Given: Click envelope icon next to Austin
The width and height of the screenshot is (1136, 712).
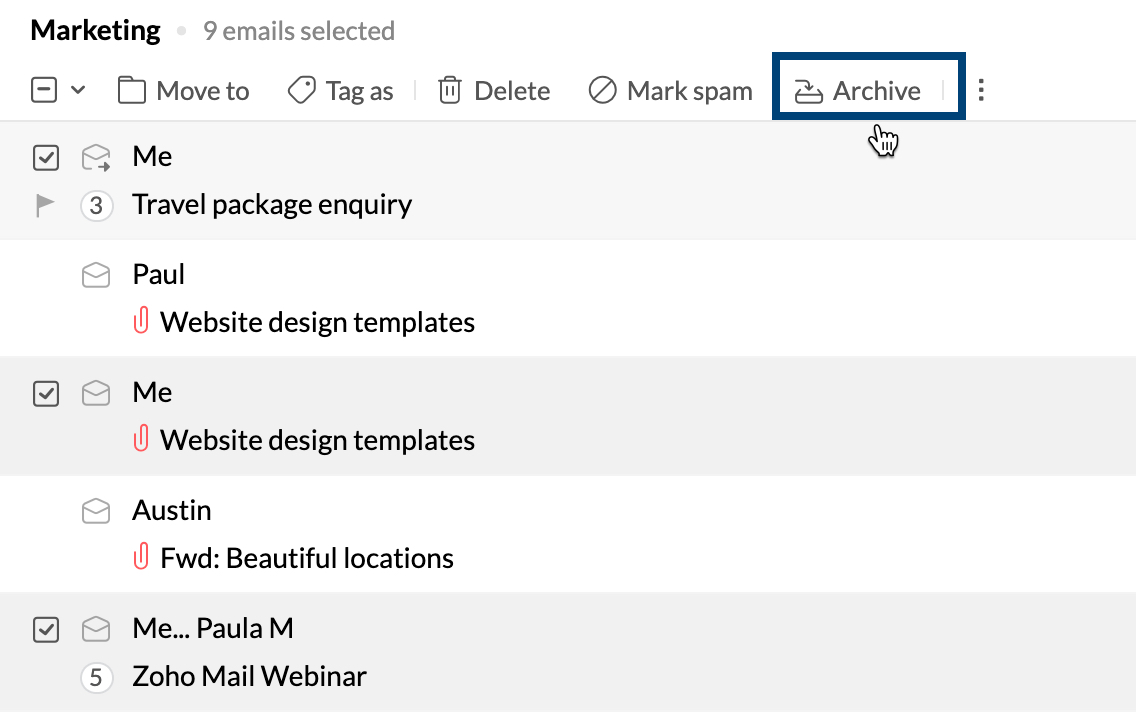Looking at the screenshot, I should pos(96,512).
